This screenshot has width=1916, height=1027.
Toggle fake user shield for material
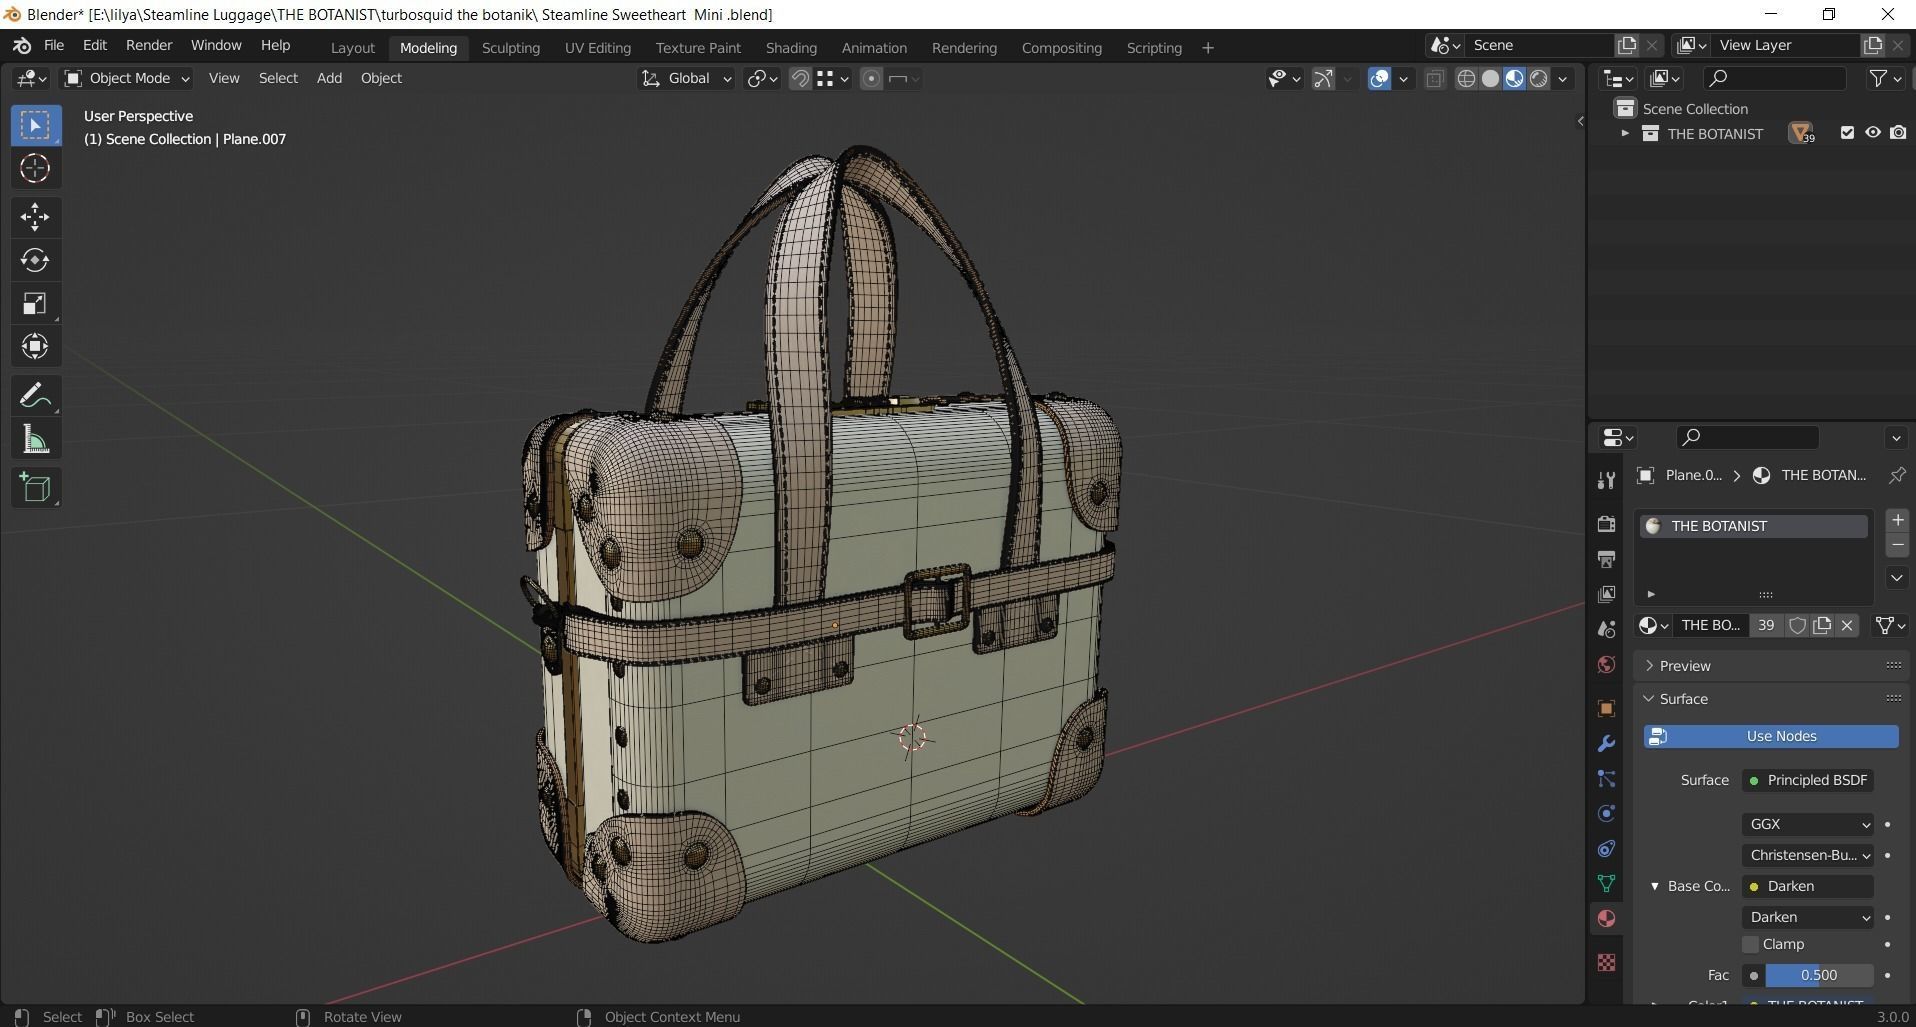click(x=1797, y=625)
